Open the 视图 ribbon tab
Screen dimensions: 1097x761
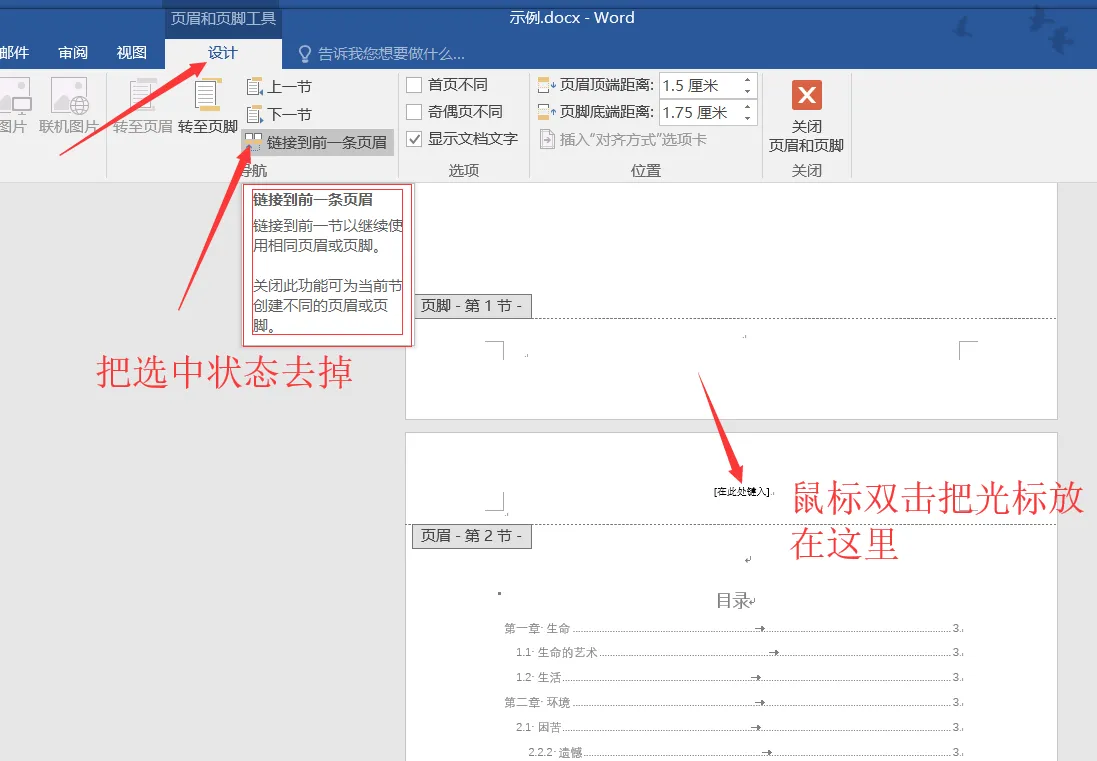[131, 53]
